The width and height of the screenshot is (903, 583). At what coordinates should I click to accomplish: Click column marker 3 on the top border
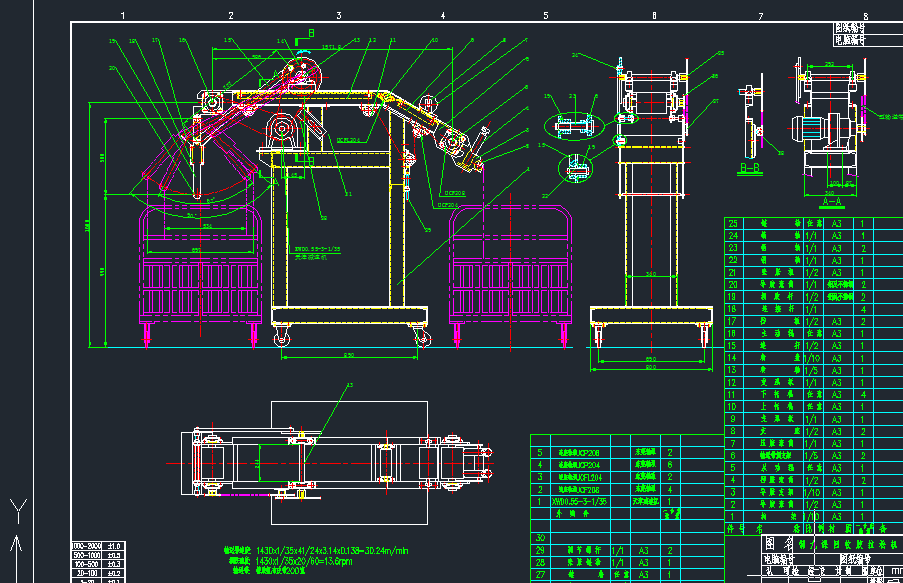pos(339,16)
